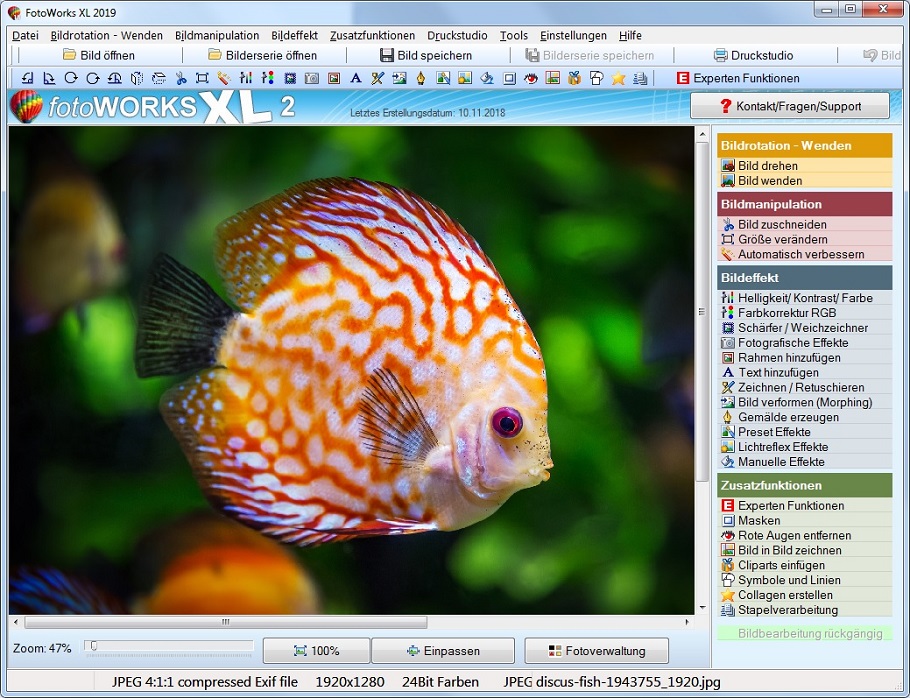
Task: Click the scissors crop icon in the toolbar
Action: [180, 78]
